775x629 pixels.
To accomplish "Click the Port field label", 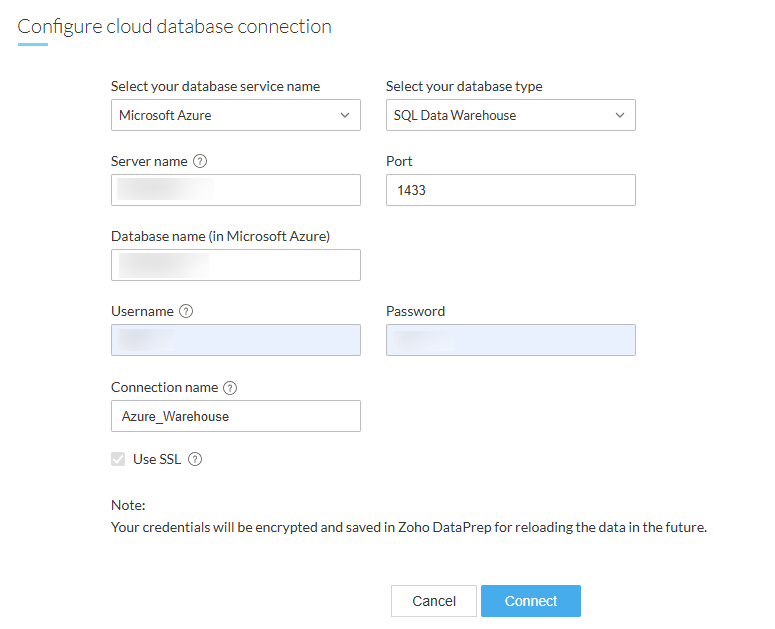I will (x=399, y=161).
